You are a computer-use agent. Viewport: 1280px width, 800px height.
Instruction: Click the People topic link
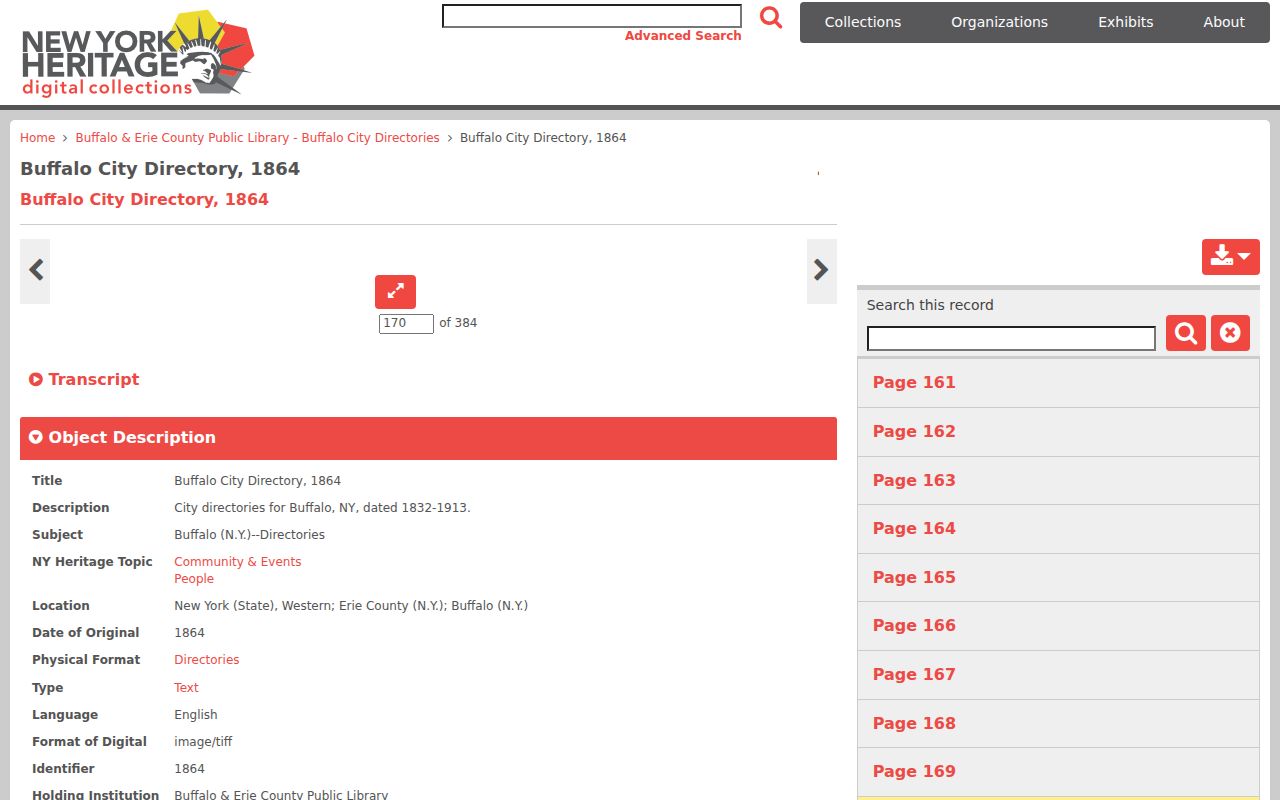coord(194,579)
